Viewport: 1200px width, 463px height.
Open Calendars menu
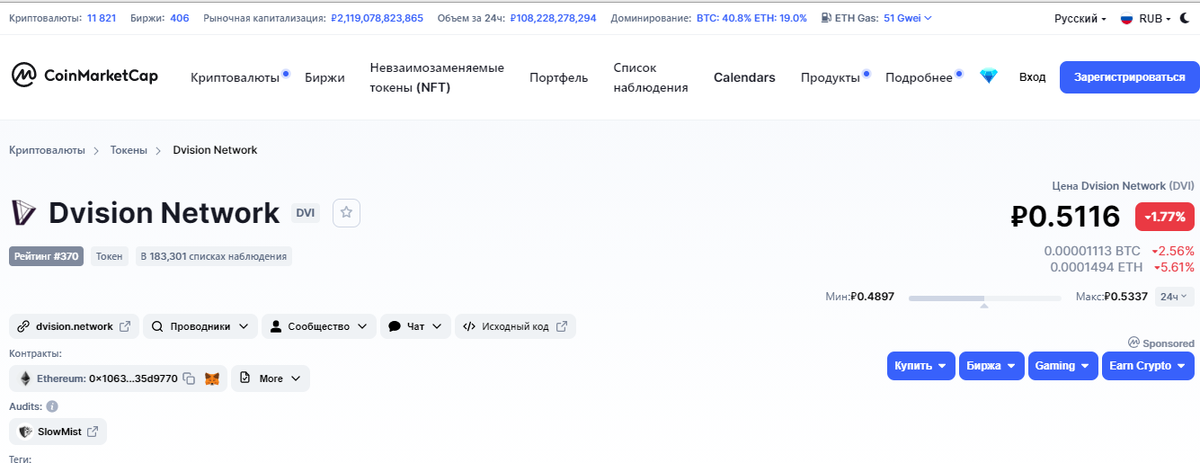(x=744, y=78)
